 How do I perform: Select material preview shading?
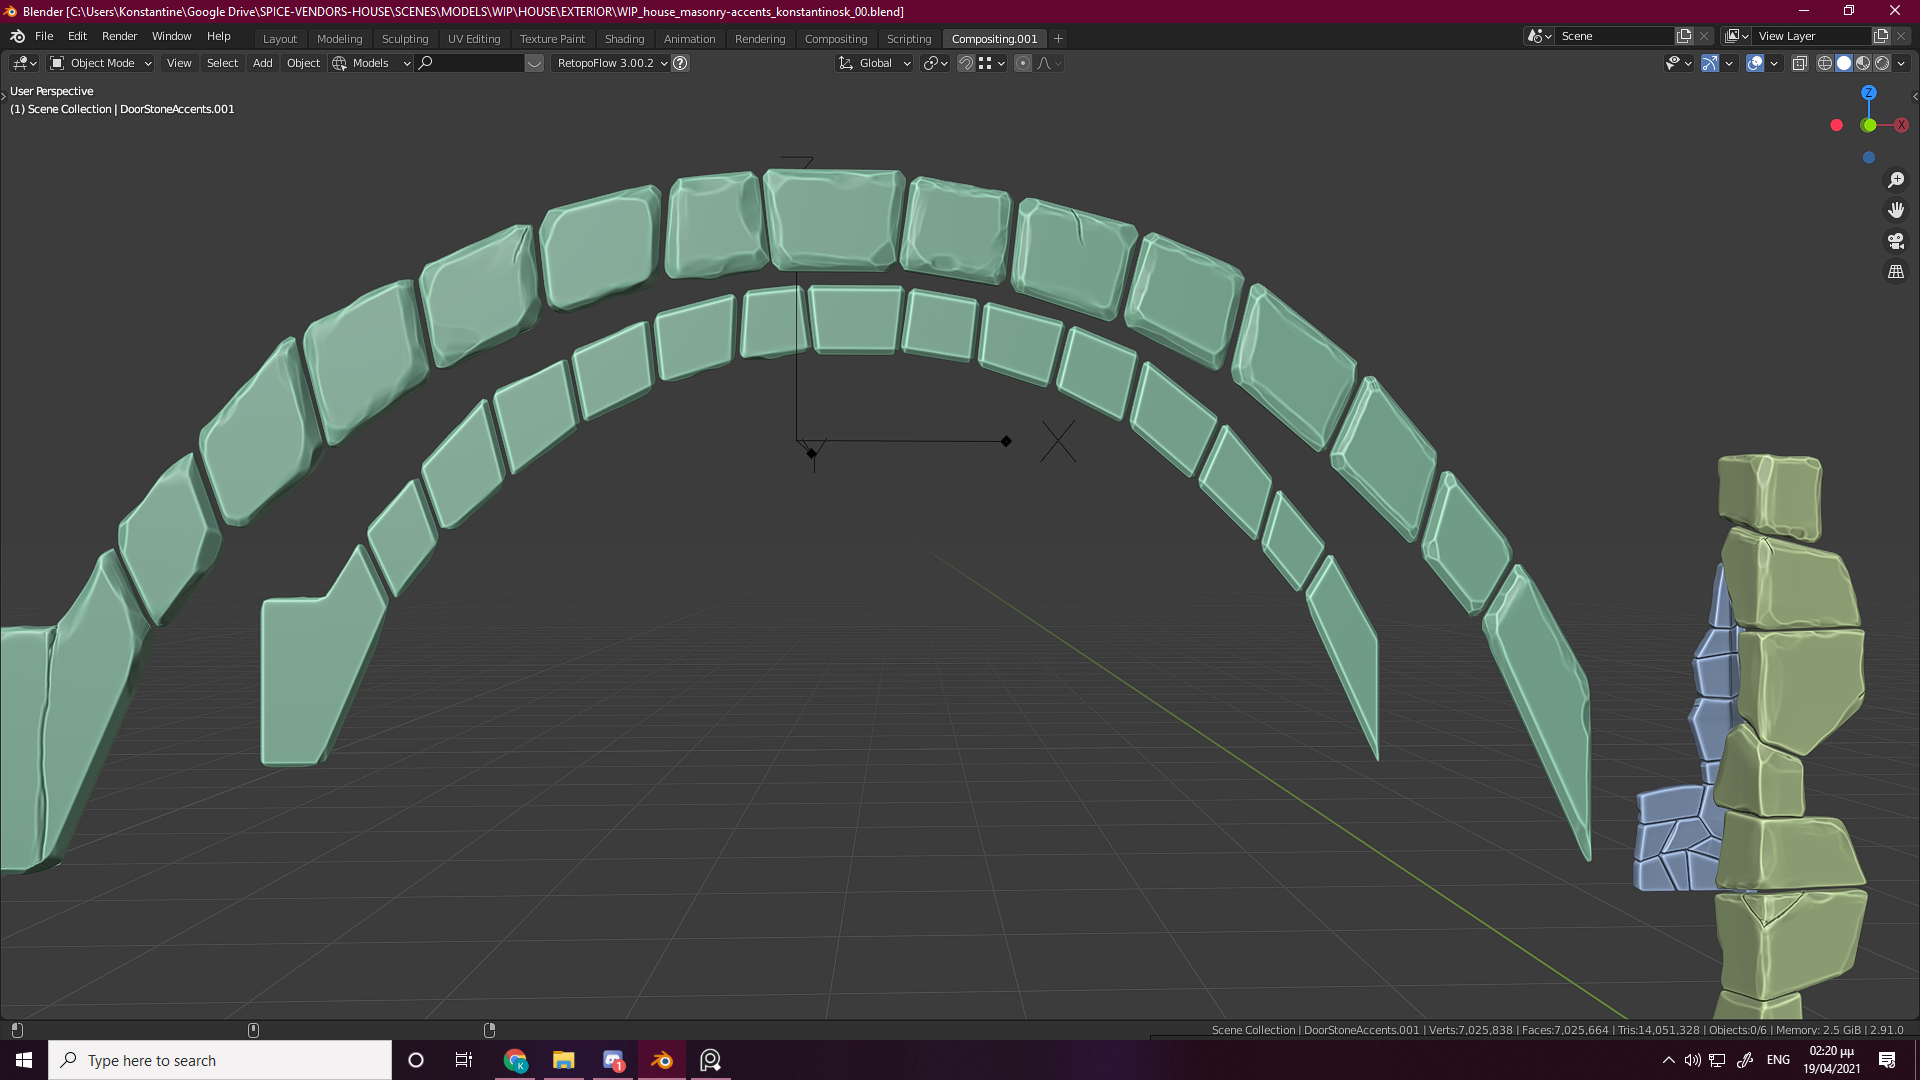[1863, 63]
